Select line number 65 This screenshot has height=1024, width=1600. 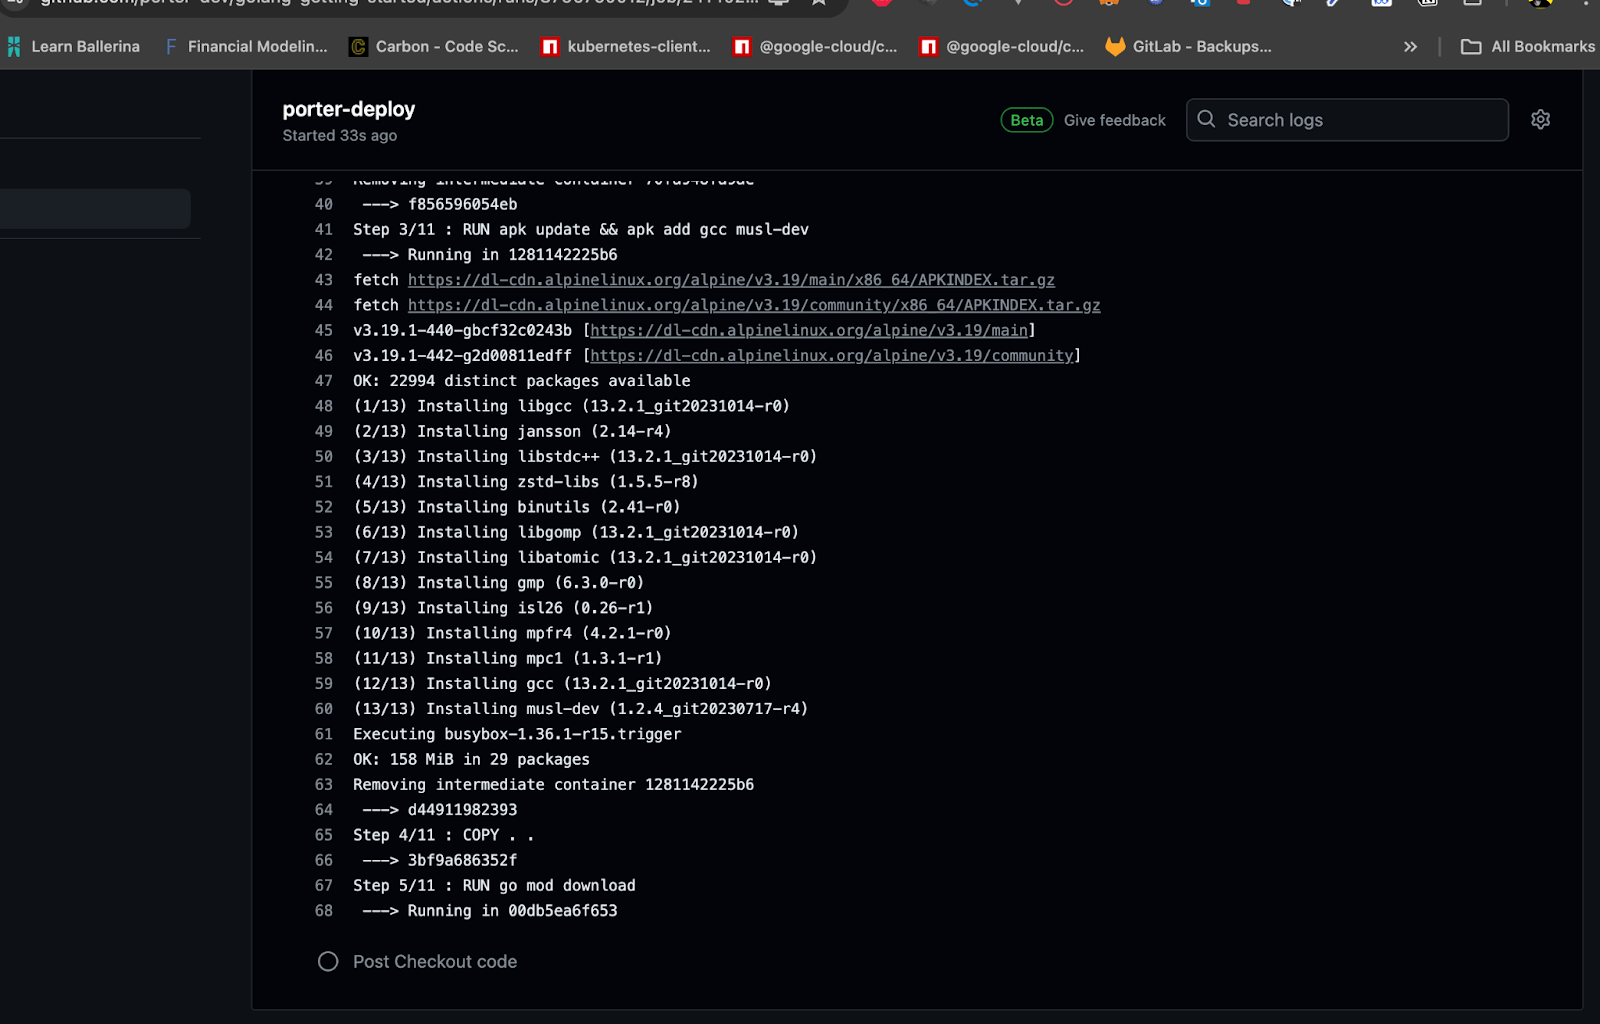pos(324,835)
